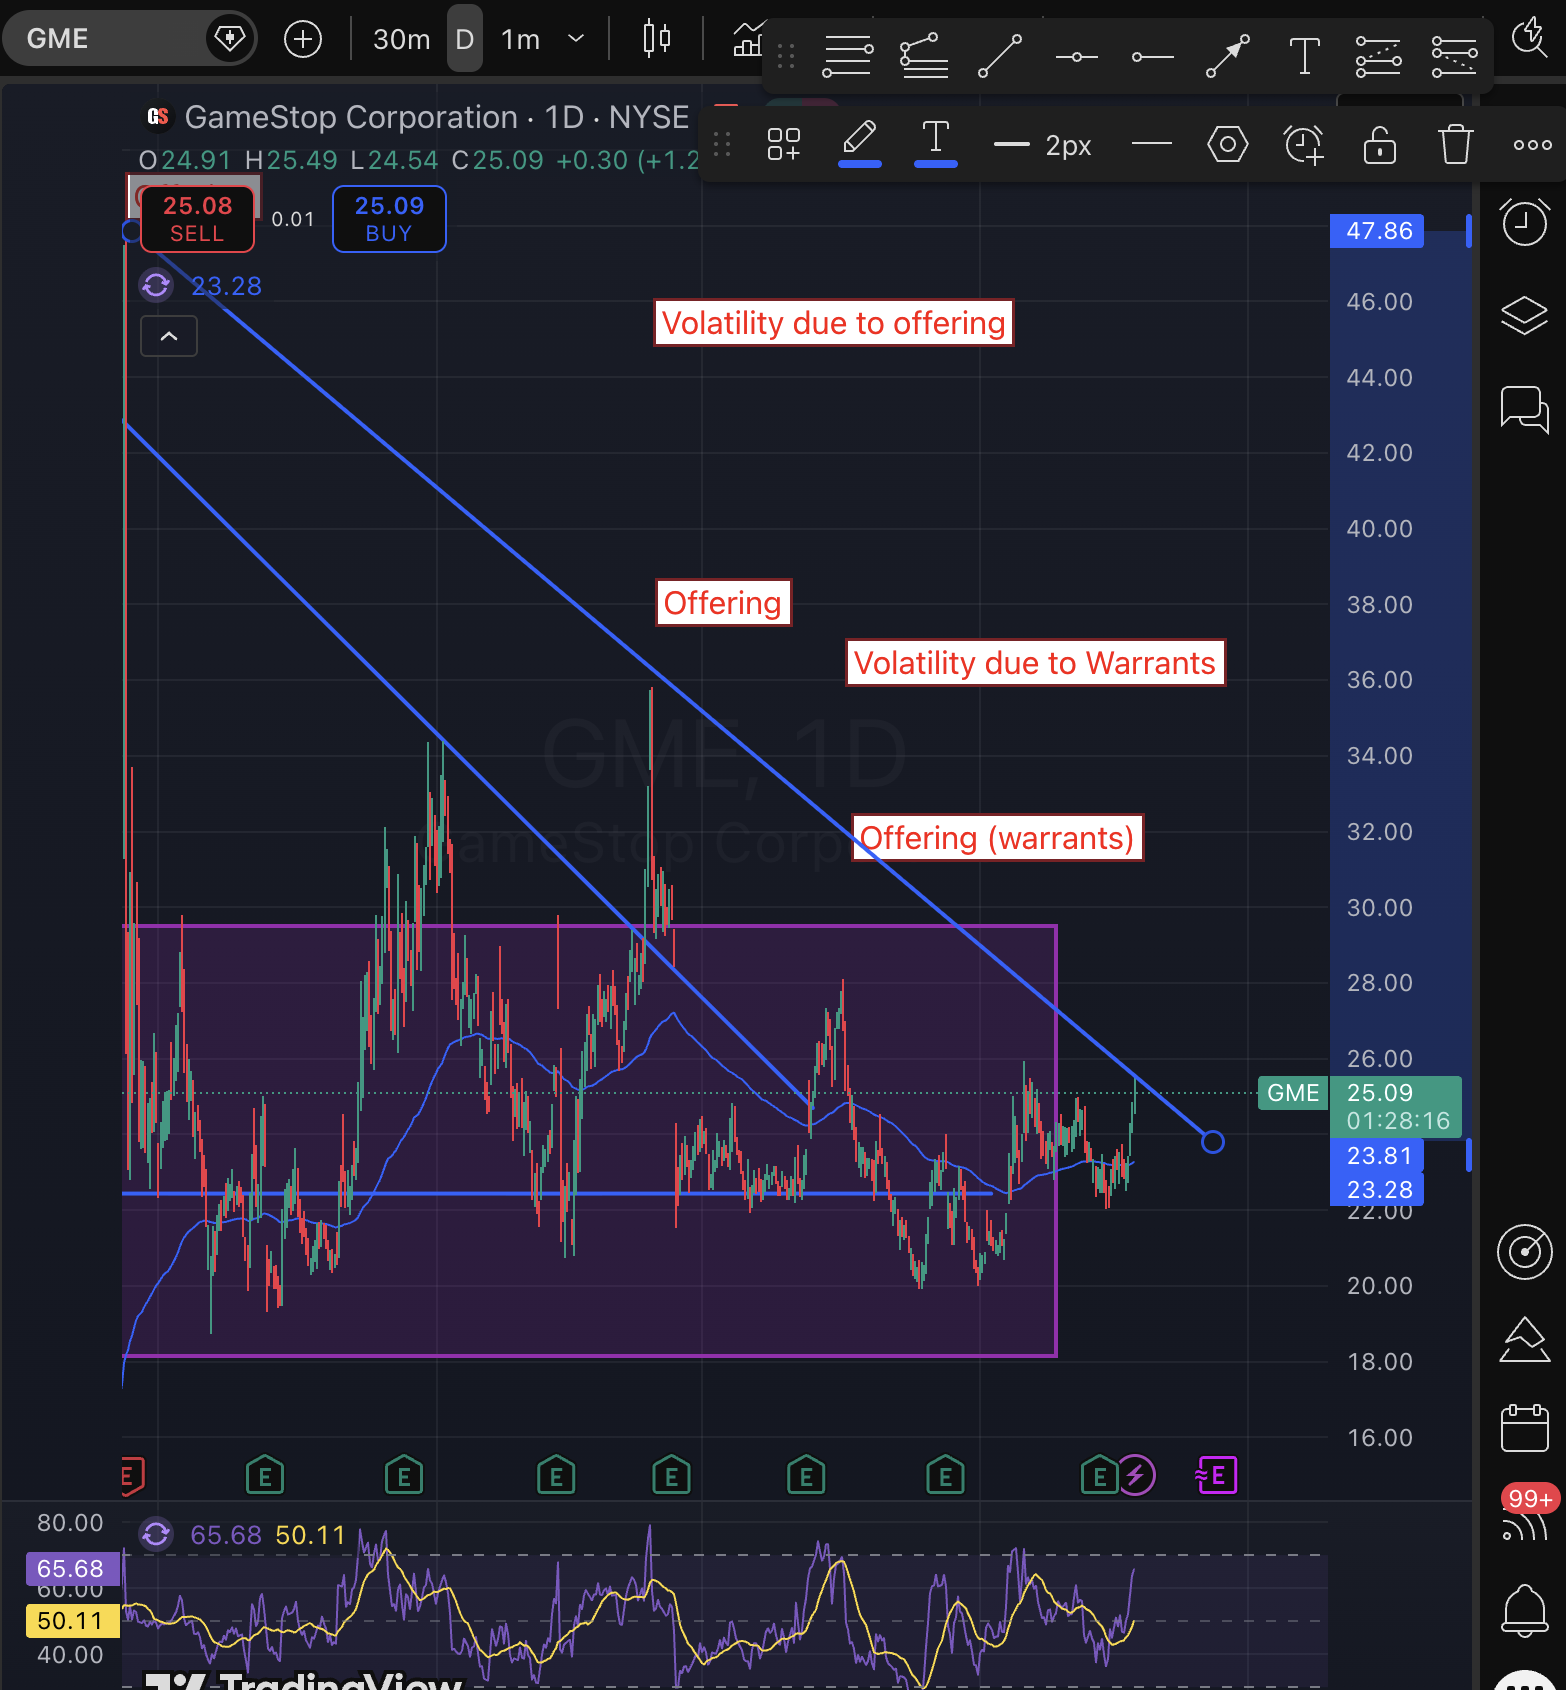Open the calendar sidebar panel
The image size is (1566, 1690).
tap(1525, 1427)
